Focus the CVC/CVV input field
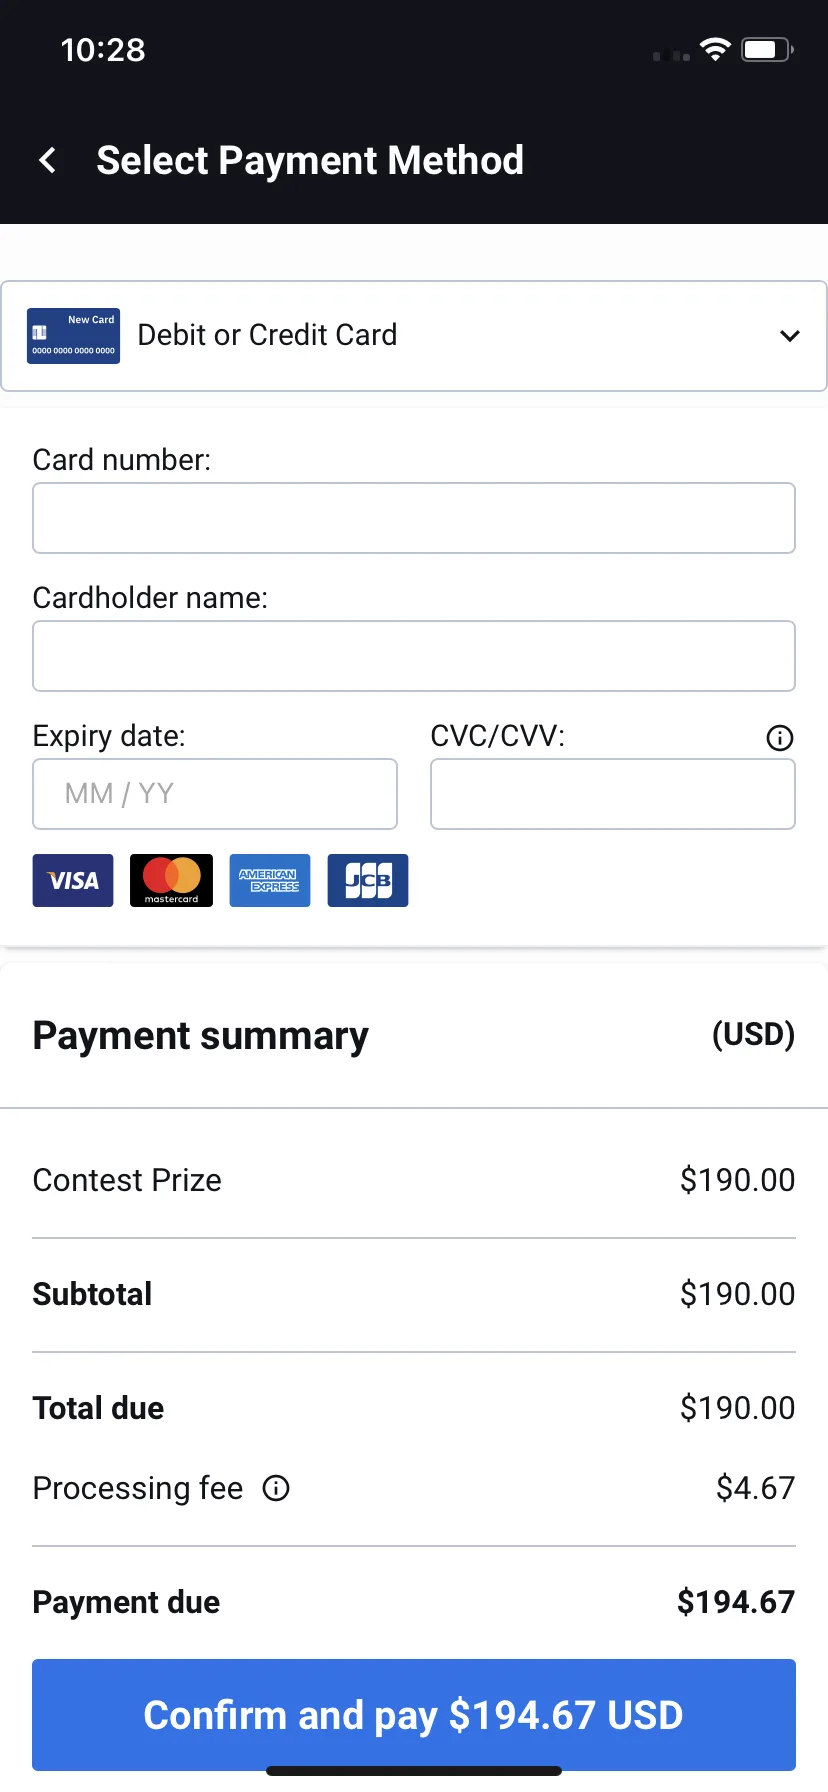 [x=613, y=794]
